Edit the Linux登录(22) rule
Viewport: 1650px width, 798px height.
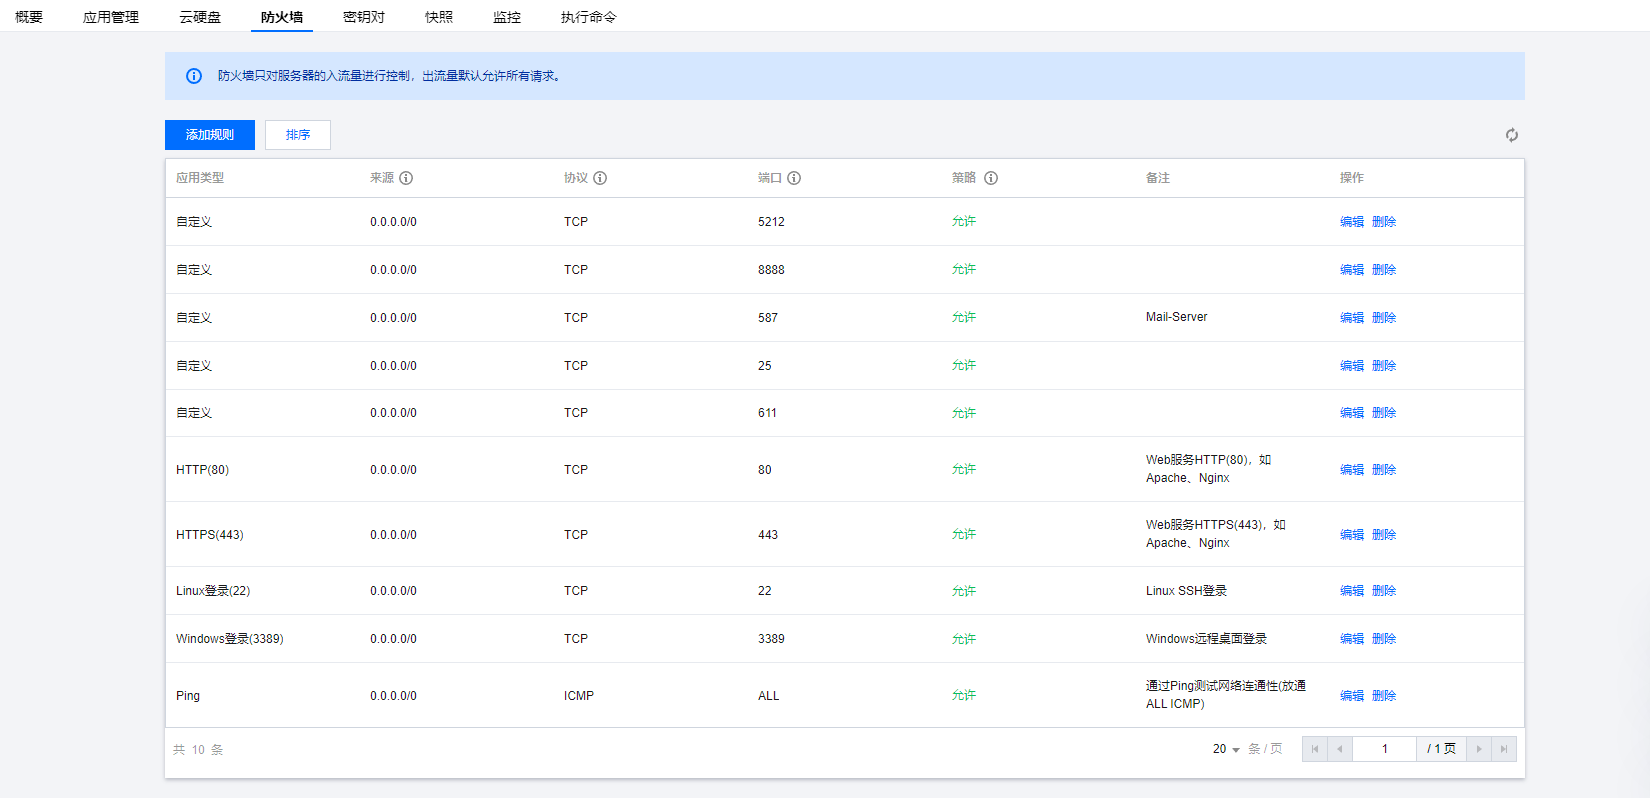pos(1352,591)
